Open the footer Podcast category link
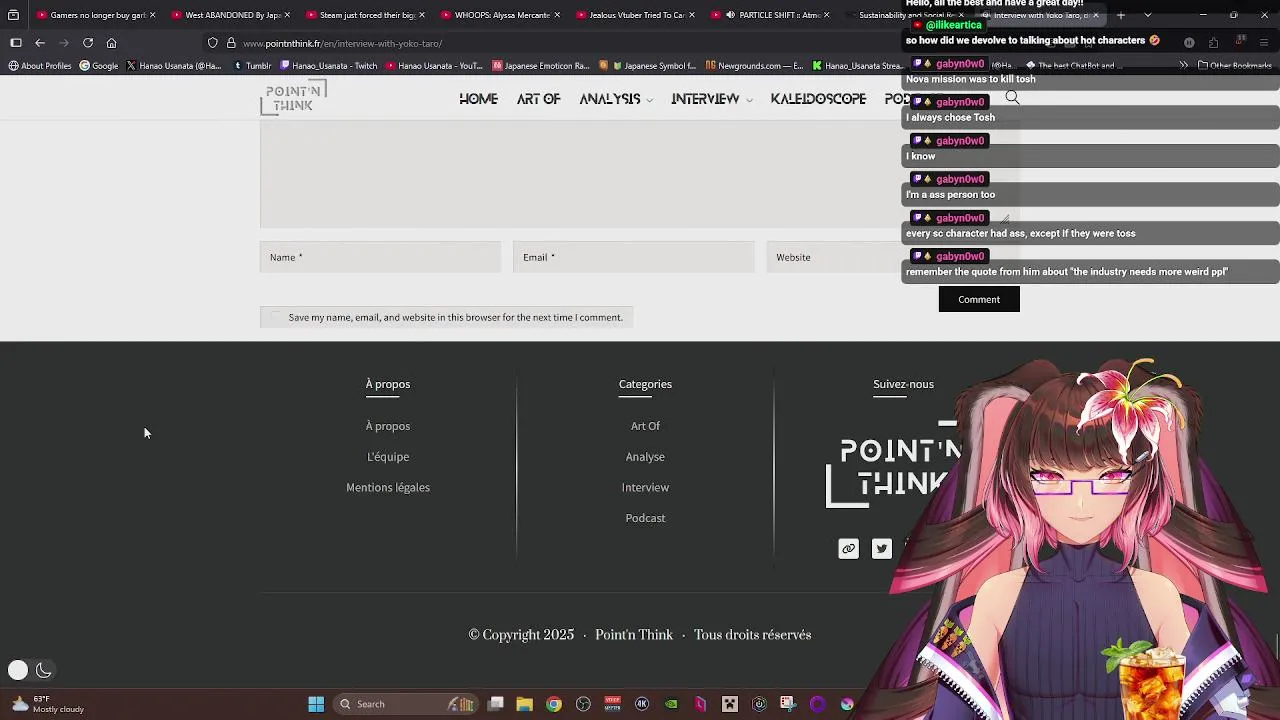 645,518
